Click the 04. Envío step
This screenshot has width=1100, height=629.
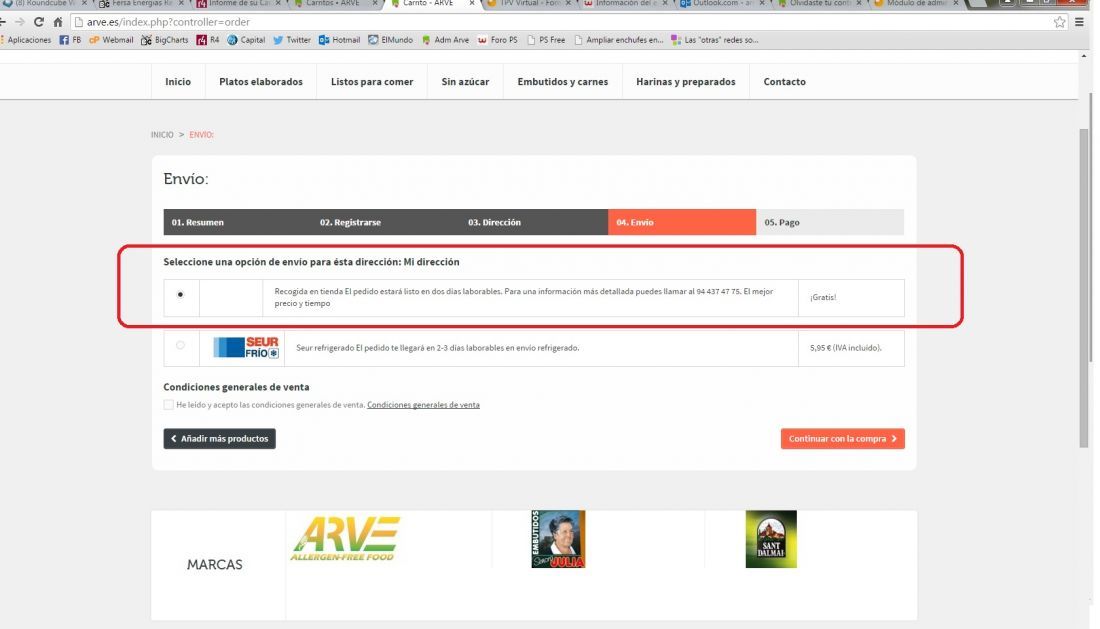(x=682, y=222)
